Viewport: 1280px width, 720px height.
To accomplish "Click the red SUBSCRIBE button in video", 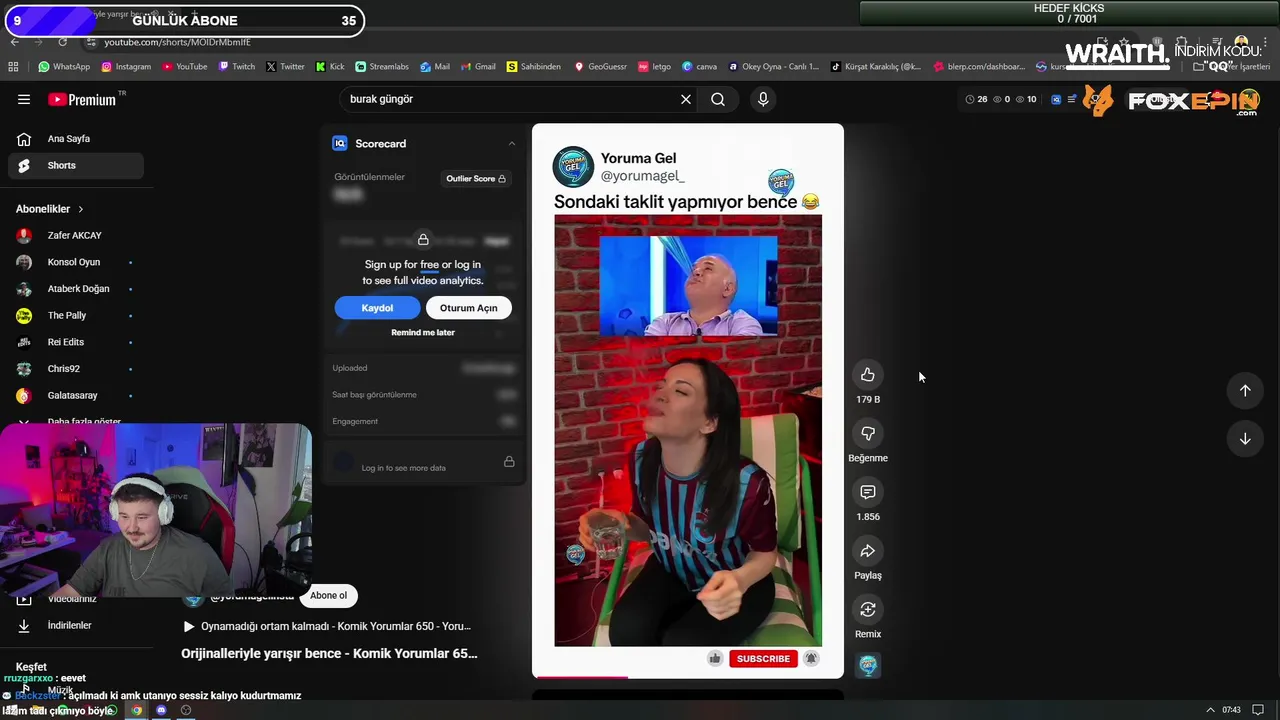I will 763,659.
